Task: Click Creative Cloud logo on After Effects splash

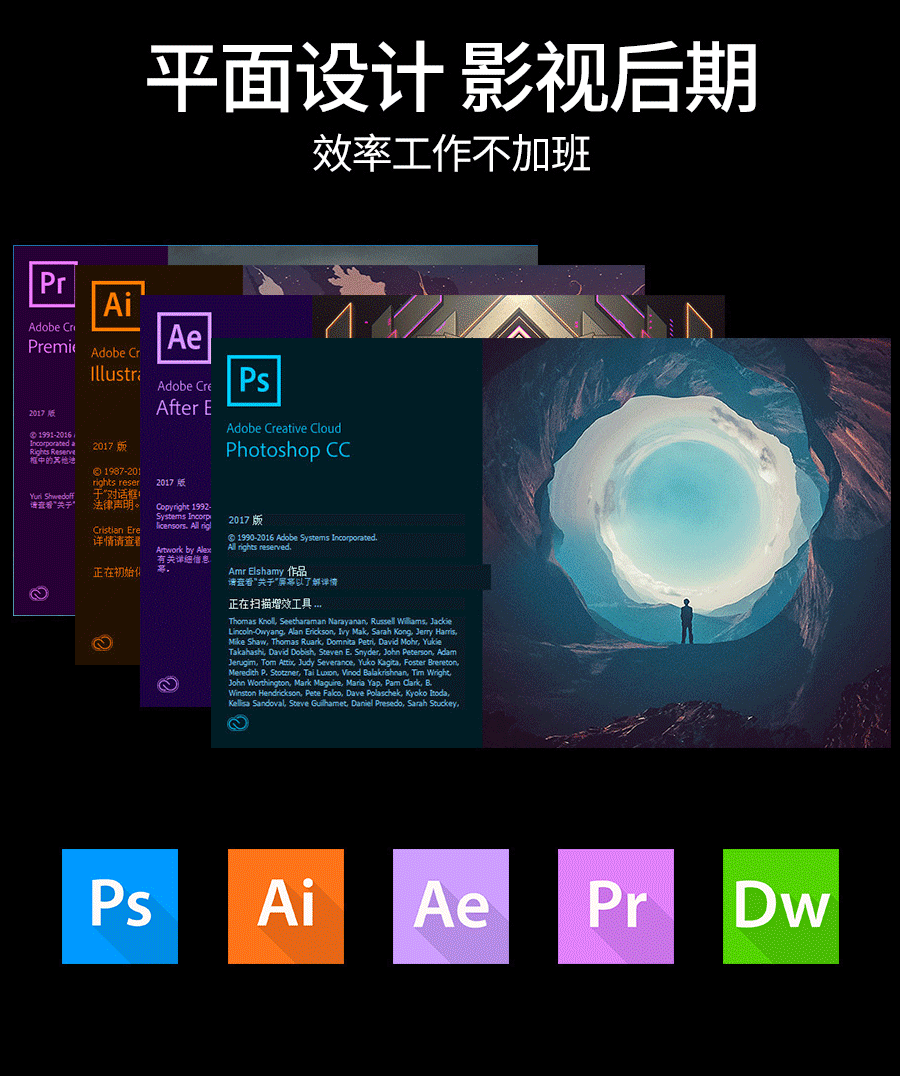Action: pos(168,684)
